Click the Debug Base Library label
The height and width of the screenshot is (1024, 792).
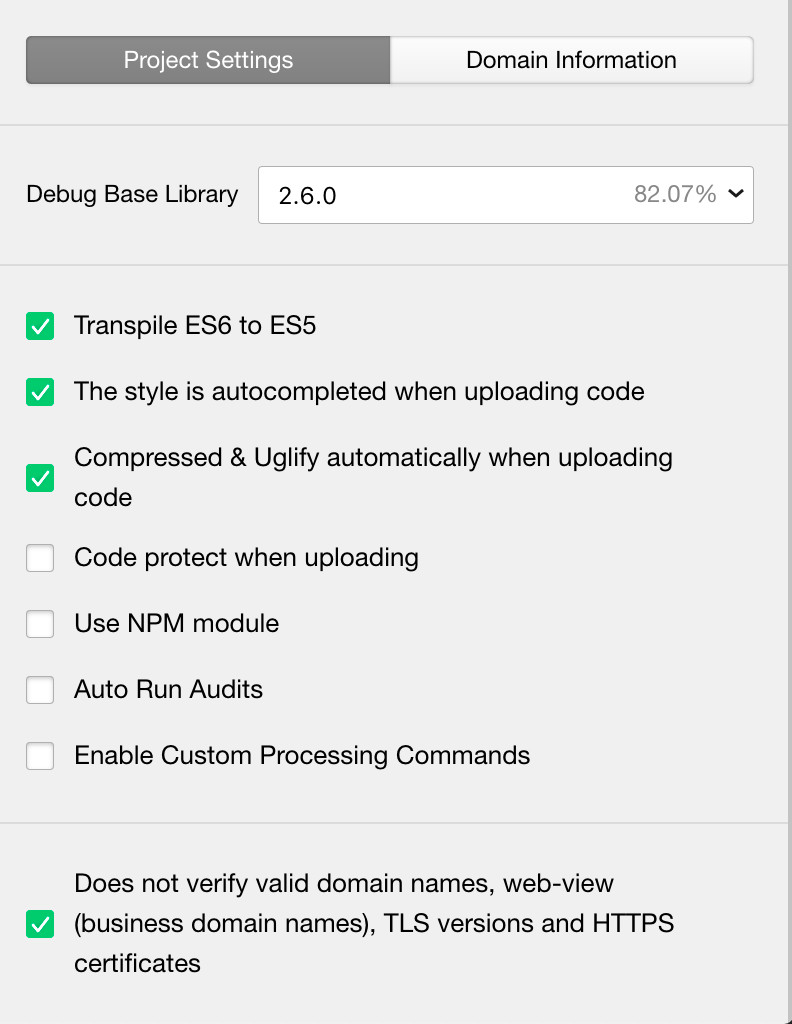pos(132,195)
